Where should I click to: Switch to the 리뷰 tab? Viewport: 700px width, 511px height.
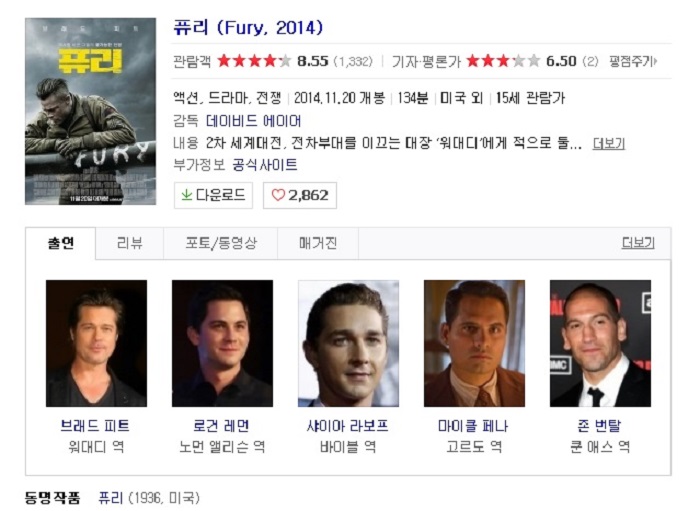pos(129,243)
